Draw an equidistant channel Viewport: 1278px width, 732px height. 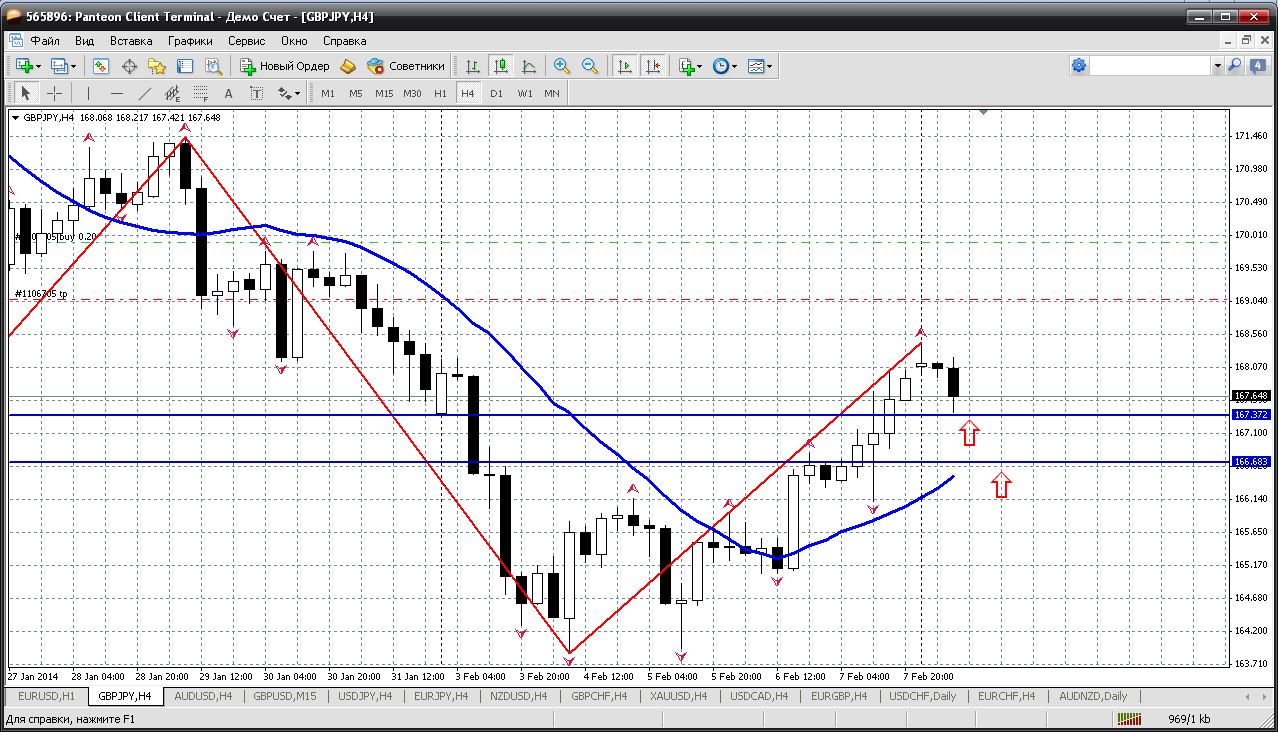point(172,93)
